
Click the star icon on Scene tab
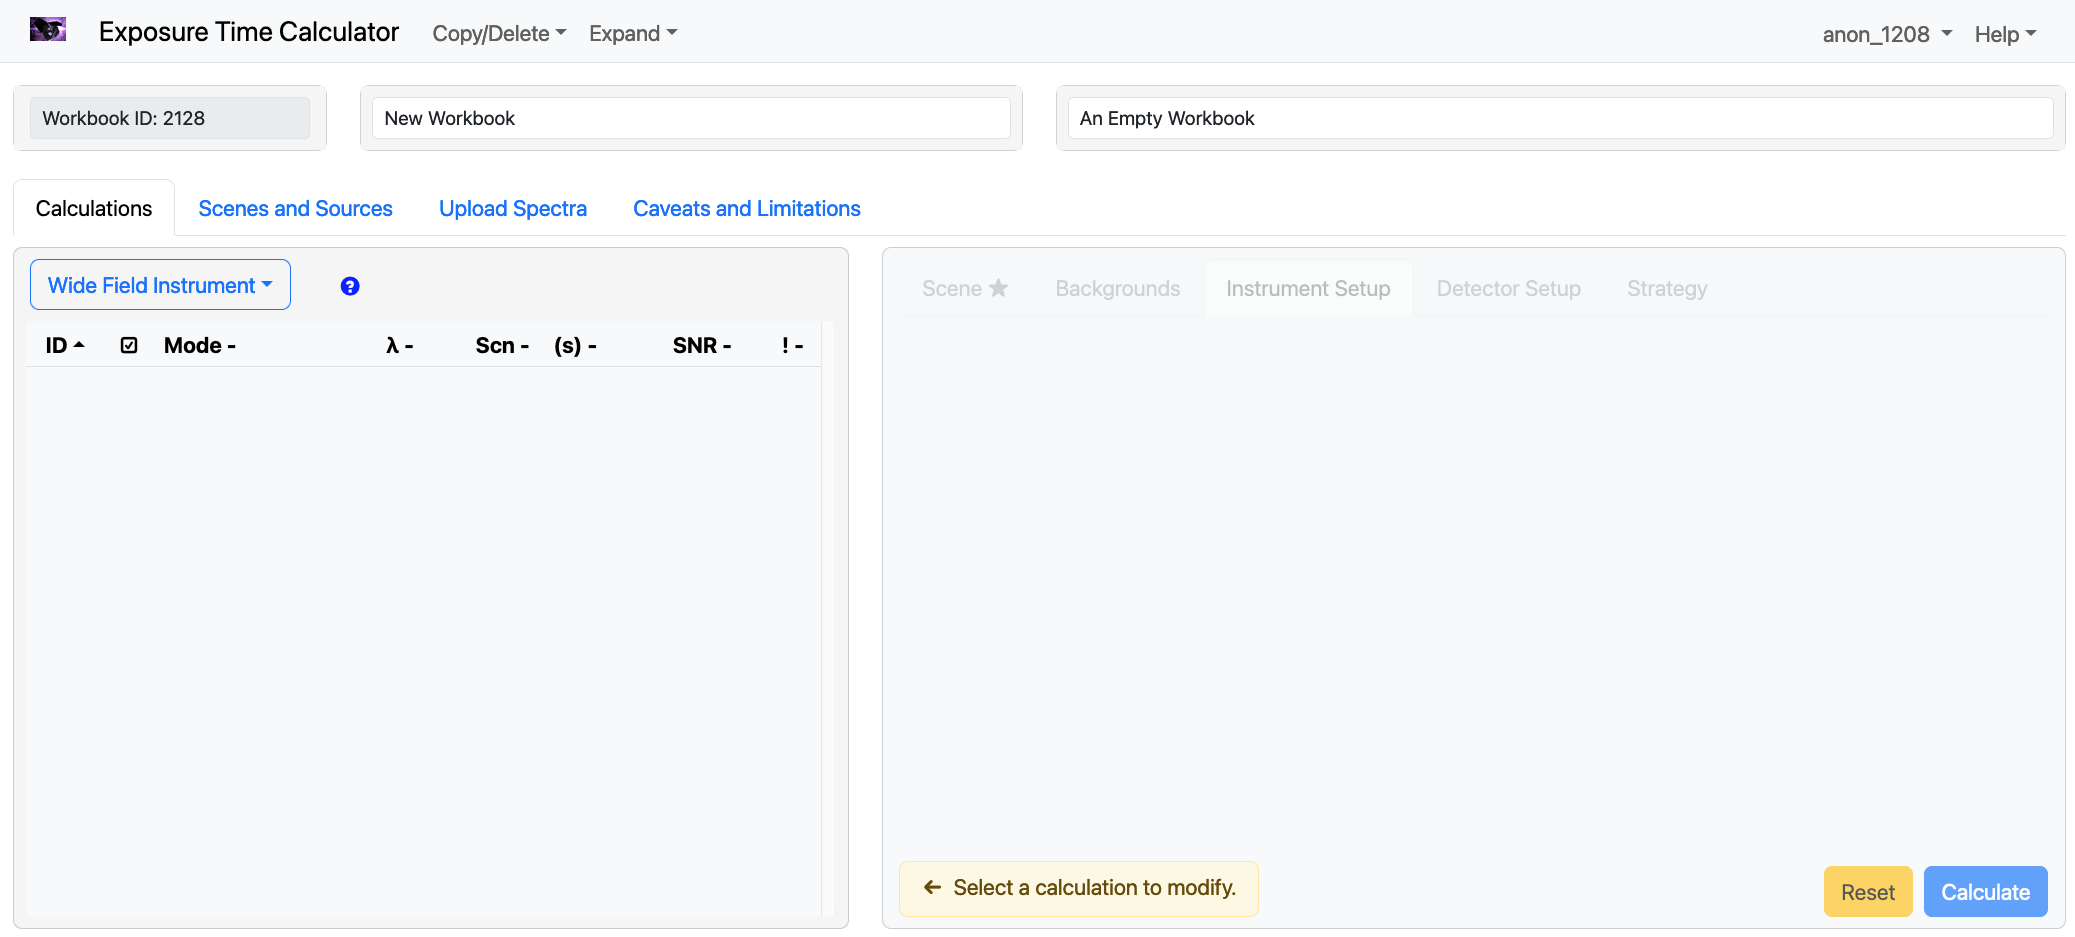[x=998, y=288]
